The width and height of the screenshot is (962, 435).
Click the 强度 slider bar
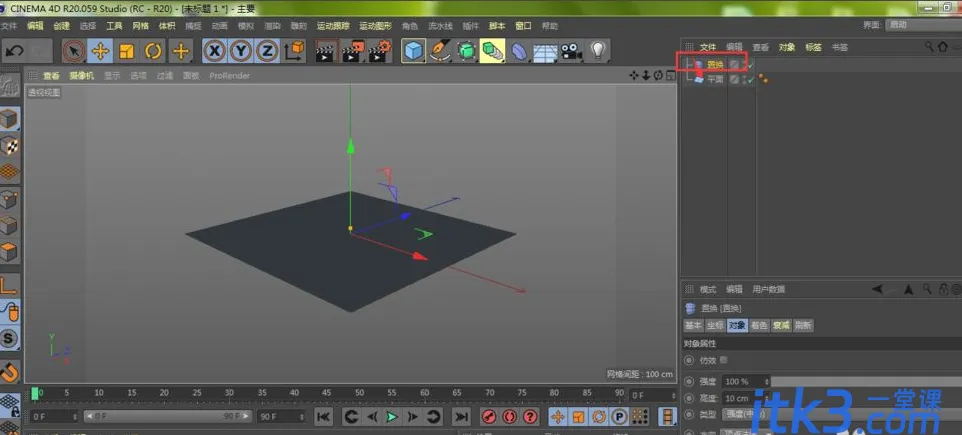(865, 381)
